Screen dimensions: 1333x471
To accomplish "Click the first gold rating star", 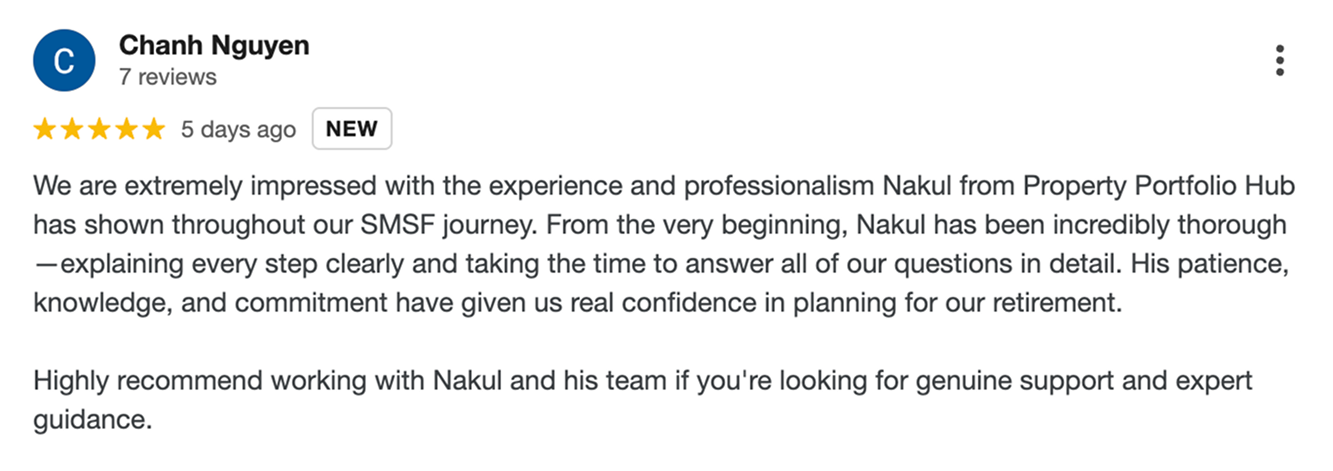I will [45, 129].
